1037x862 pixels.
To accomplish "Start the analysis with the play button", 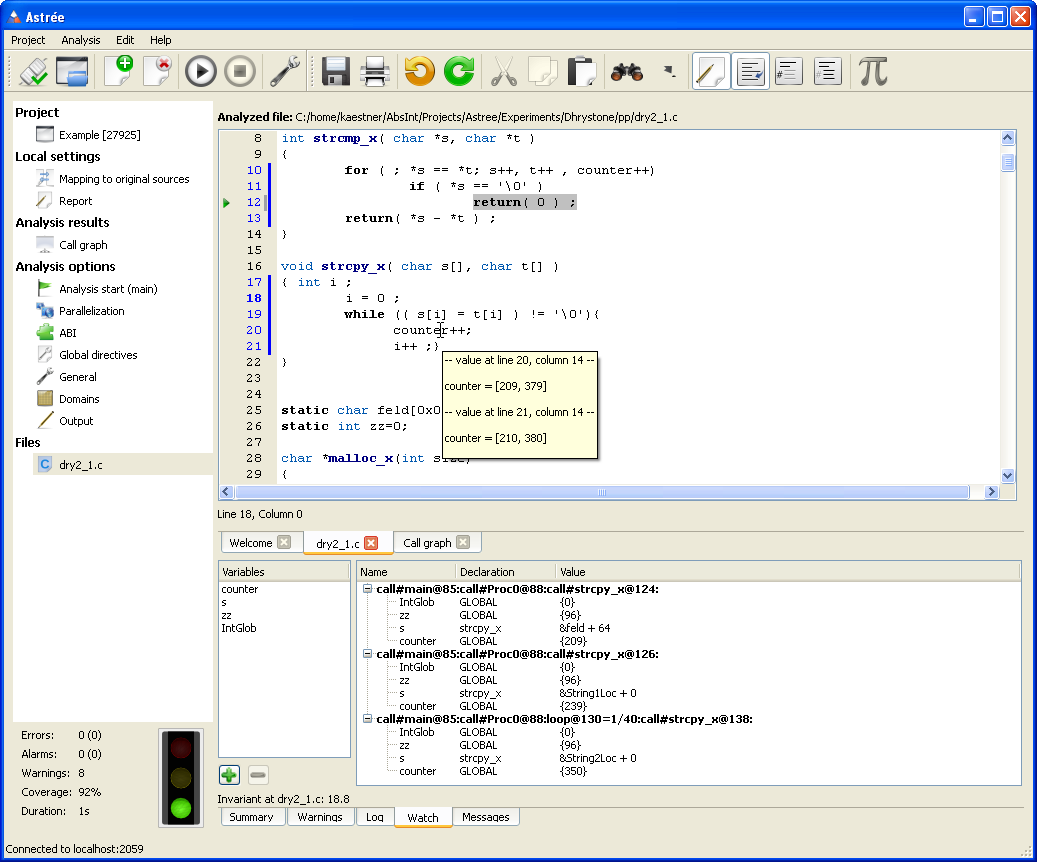I will (200, 71).
